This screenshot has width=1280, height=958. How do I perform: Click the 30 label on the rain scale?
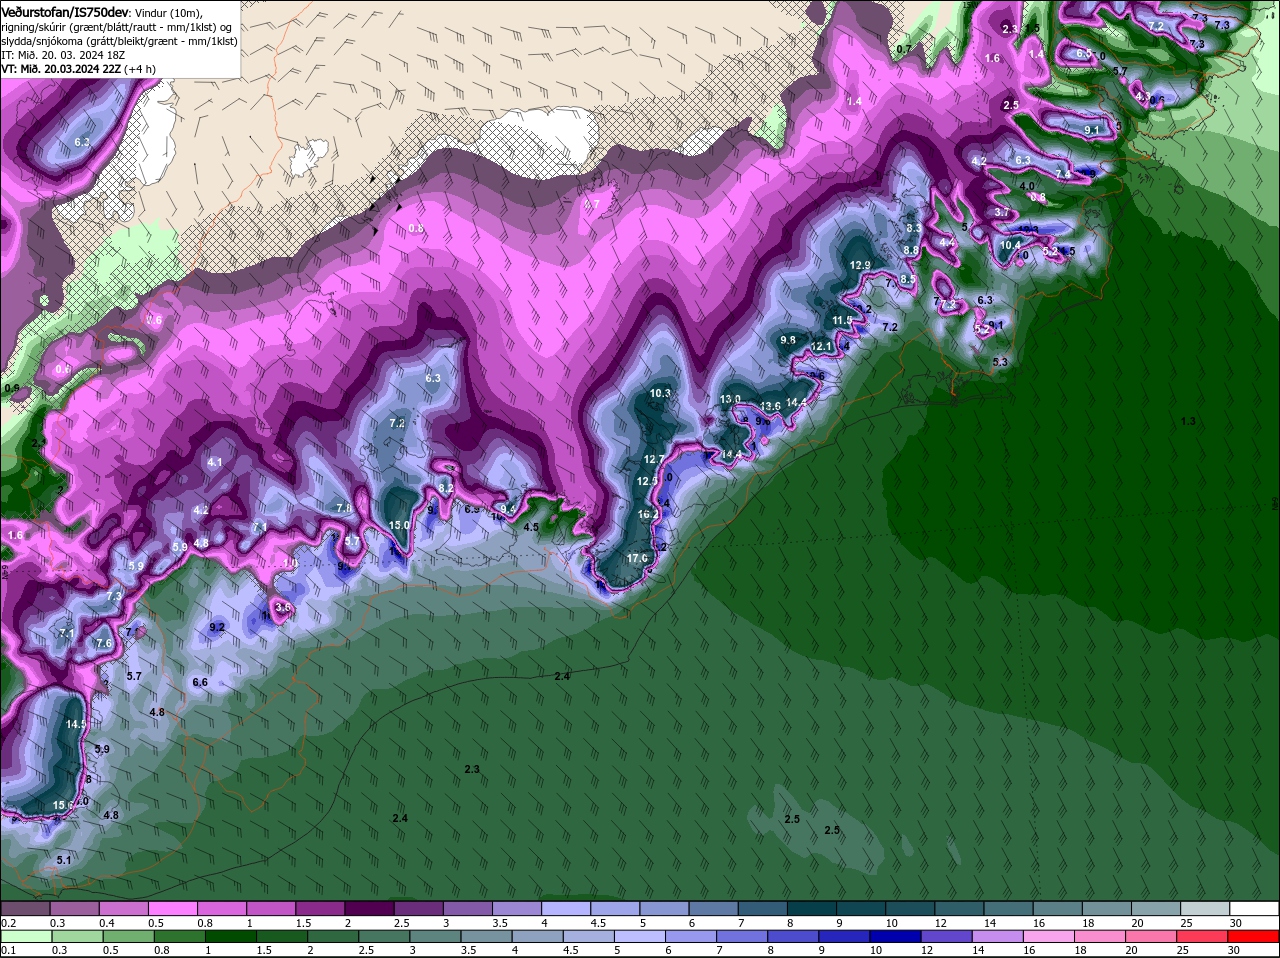tap(1233, 949)
